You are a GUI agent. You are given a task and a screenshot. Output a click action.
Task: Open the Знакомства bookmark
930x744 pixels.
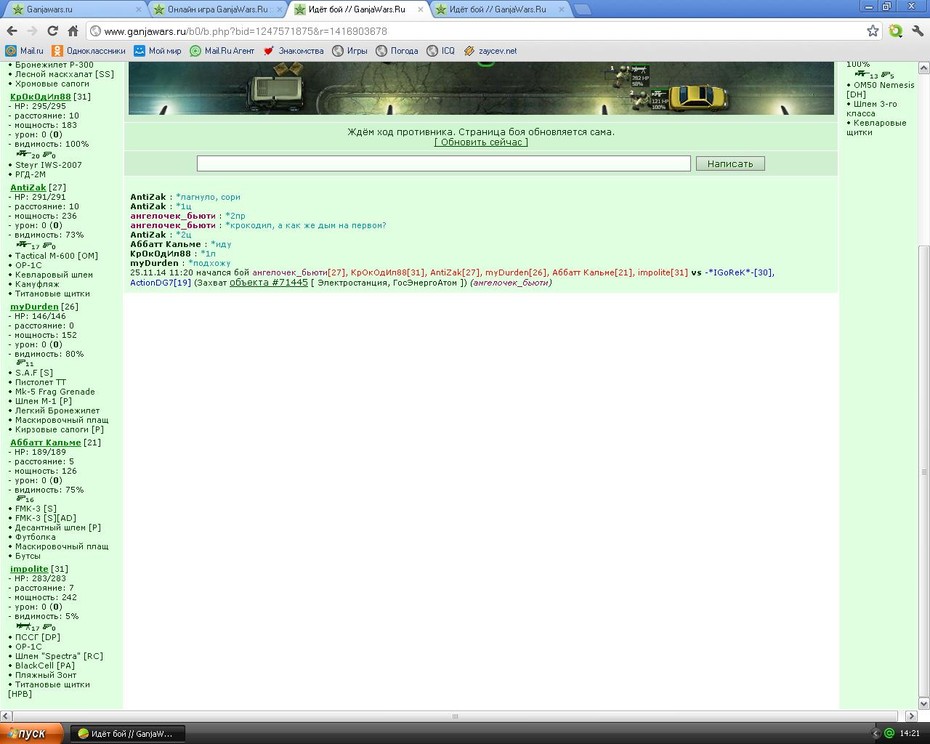tap(294, 51)
